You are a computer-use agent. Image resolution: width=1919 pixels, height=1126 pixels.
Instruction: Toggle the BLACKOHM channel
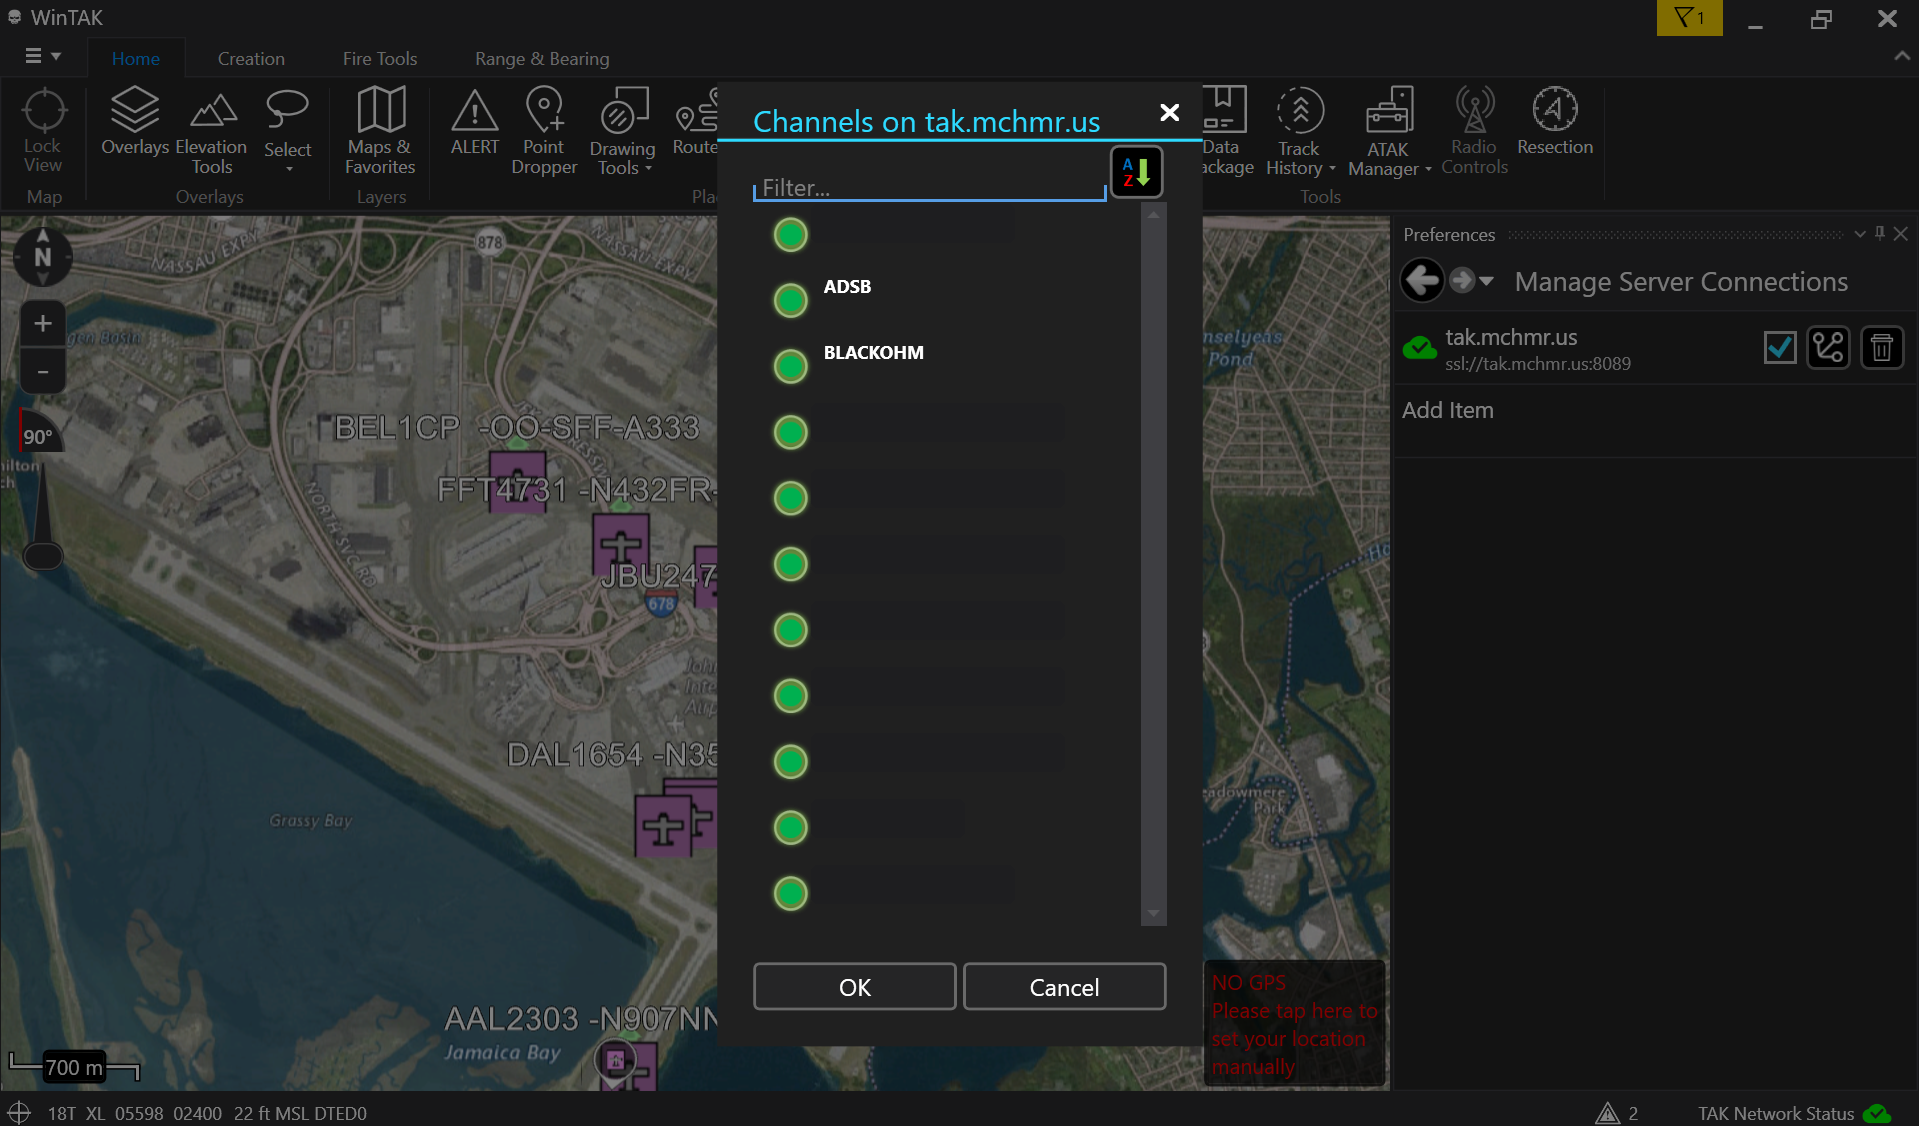tap(791, 366)
